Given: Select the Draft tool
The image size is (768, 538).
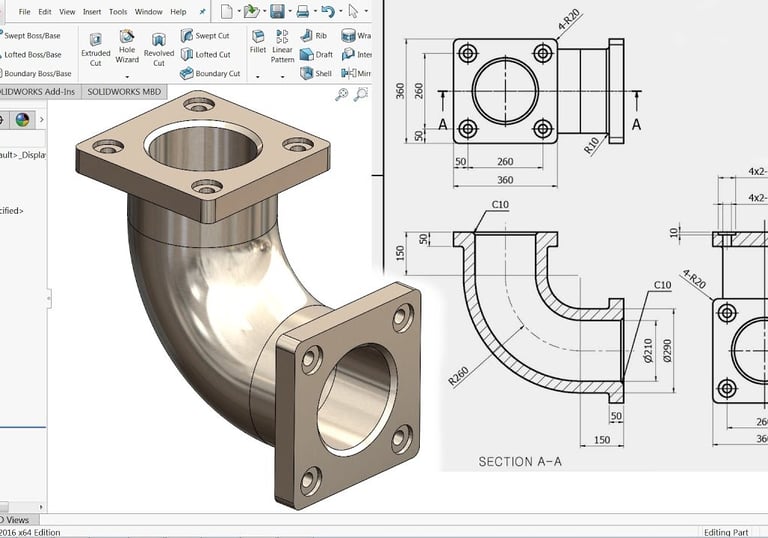Looking at the screenshot, I should coord(316,54).
